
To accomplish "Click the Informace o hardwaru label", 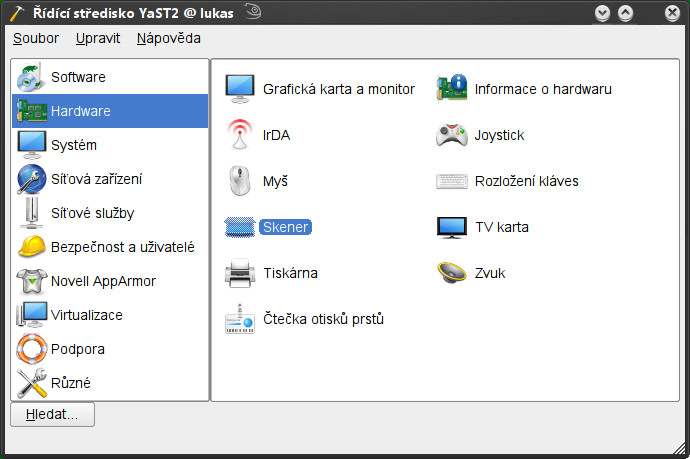I will coord(543,89).
